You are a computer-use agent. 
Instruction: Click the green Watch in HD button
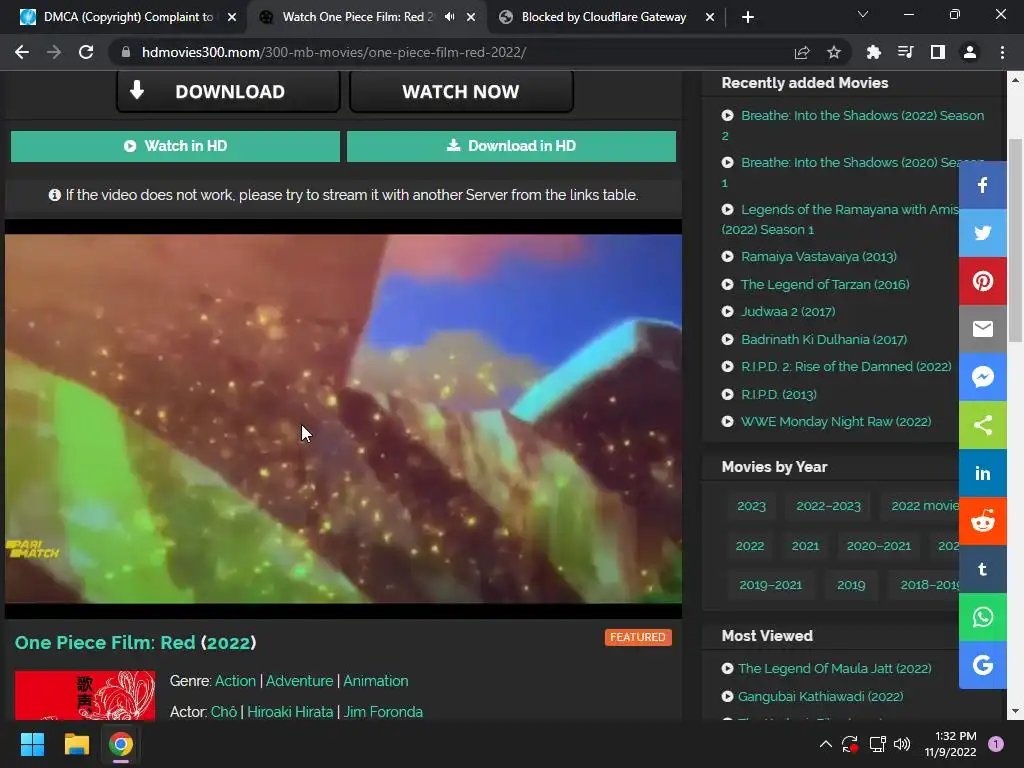pos(175,146)
